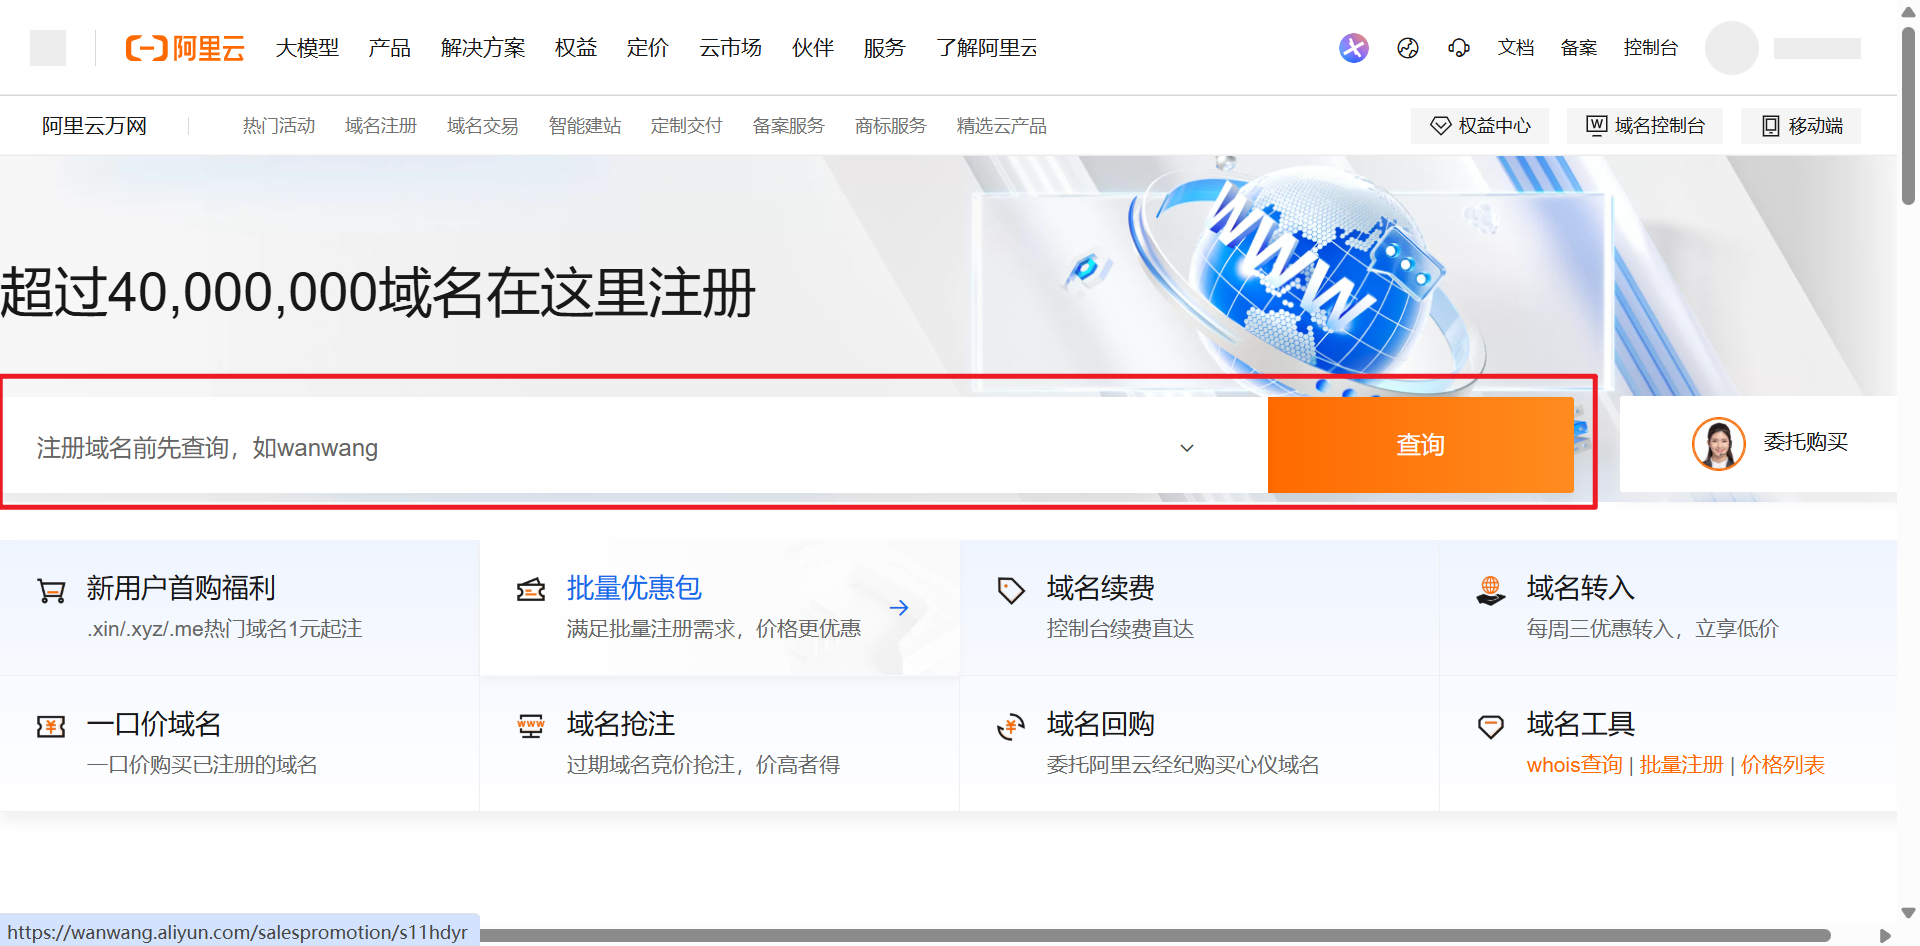Open the 服务 menu
This screenshot has width=1920, height=946.
tap(885, 48)
